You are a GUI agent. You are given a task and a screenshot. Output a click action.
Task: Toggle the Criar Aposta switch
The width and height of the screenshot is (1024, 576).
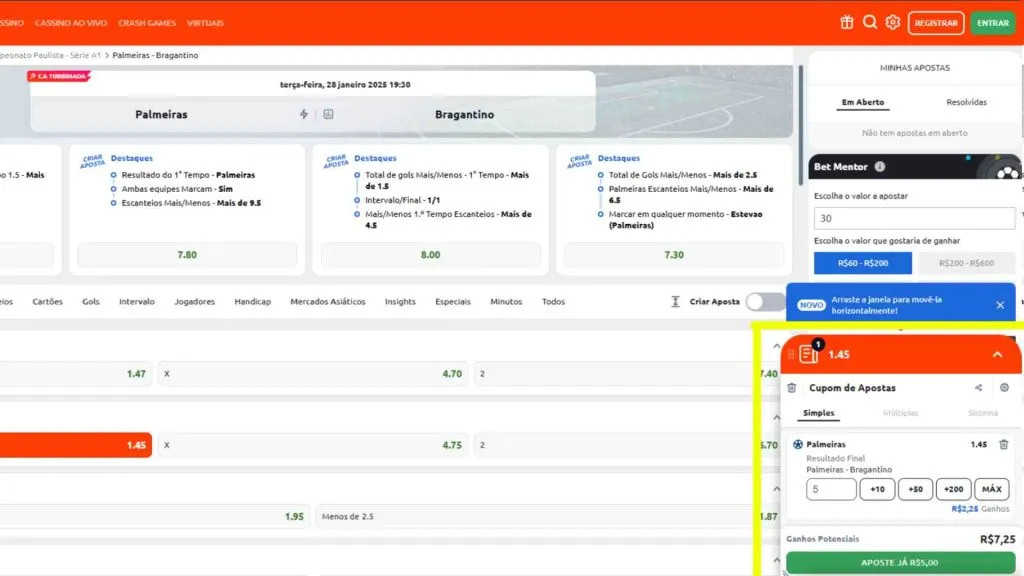click(x=764, y=302)
